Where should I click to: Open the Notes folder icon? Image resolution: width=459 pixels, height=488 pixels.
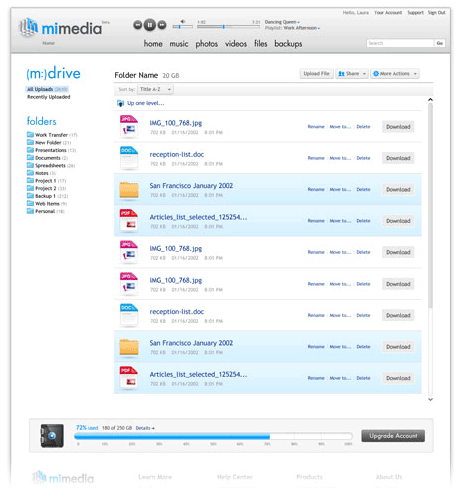click(x=30, y=173)
